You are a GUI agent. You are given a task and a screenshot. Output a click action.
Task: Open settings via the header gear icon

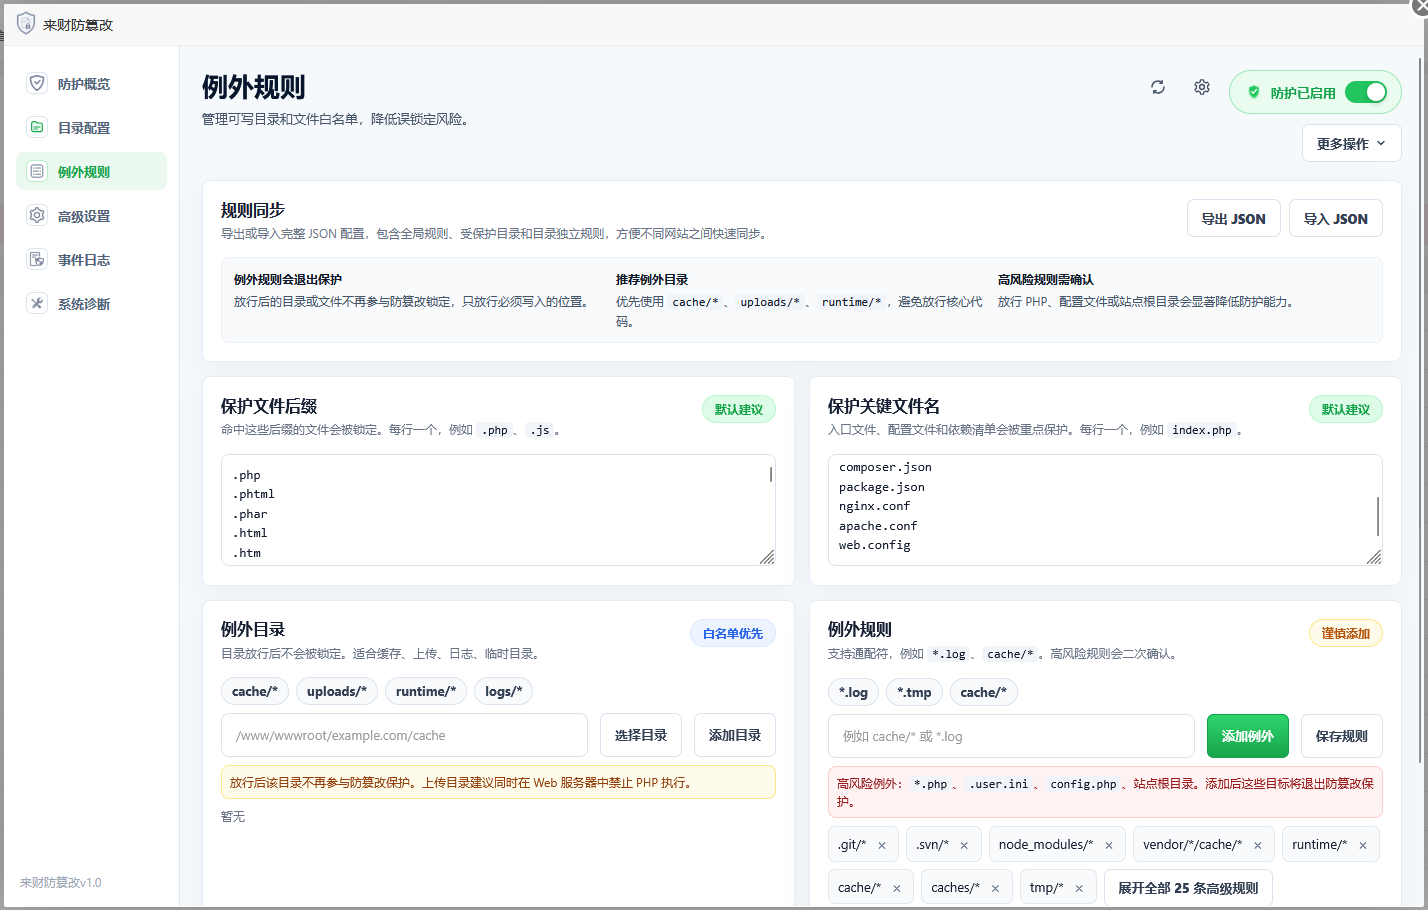(x=1202, y=87)
